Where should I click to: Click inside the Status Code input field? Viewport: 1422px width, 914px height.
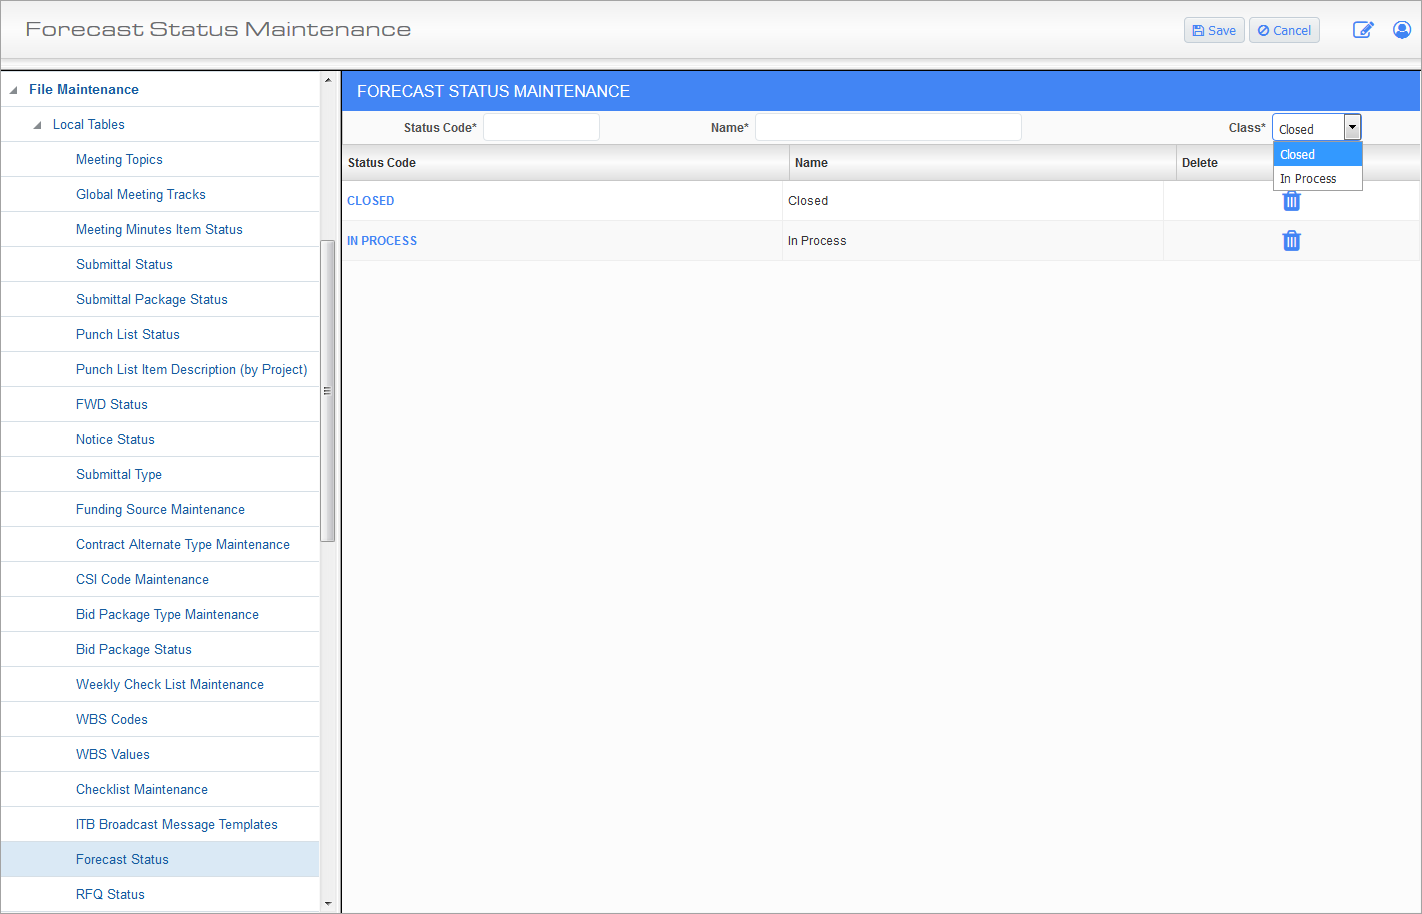(540, 127)
